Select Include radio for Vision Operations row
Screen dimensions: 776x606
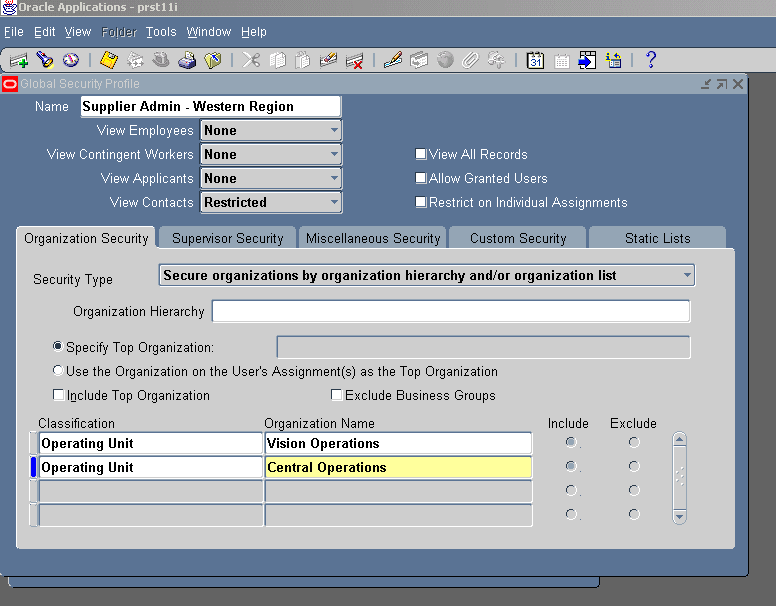click(x=571, y=442)
